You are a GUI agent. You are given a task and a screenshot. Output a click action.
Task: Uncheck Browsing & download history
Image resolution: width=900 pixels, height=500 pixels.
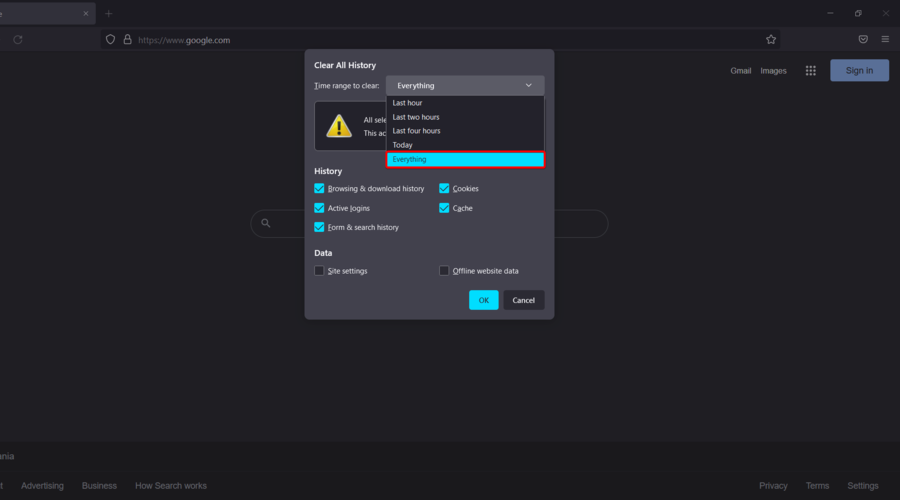(x=320, y=188)
